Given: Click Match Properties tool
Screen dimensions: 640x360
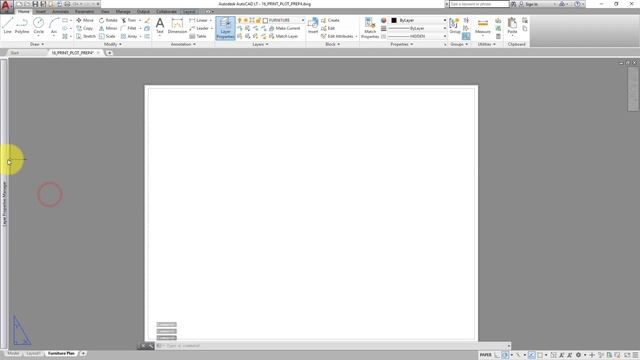Looking at the screenshot, I should [370, 28].
